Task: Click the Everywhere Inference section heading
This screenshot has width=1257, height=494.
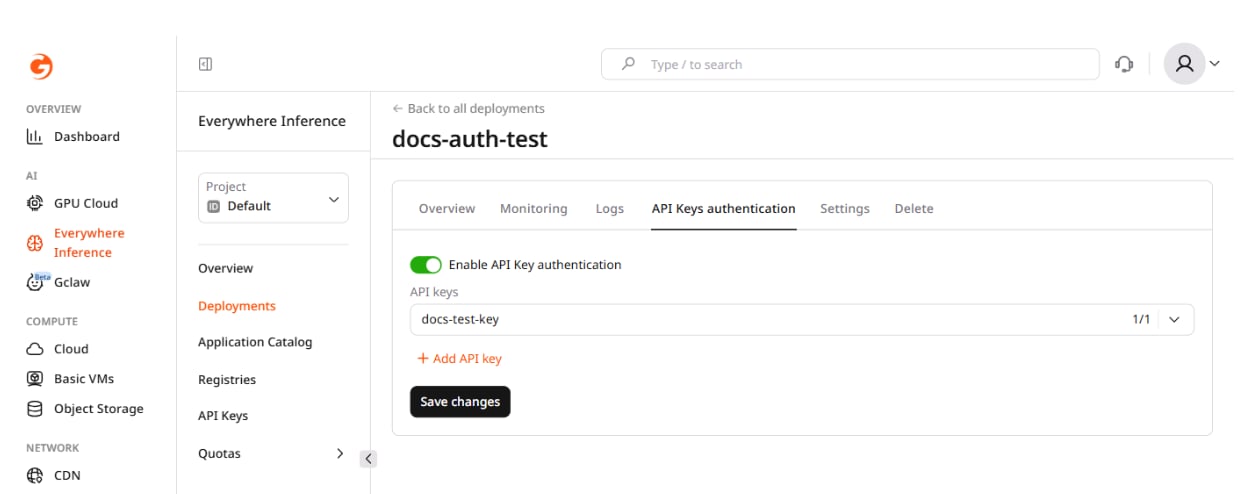Action: 272,121
